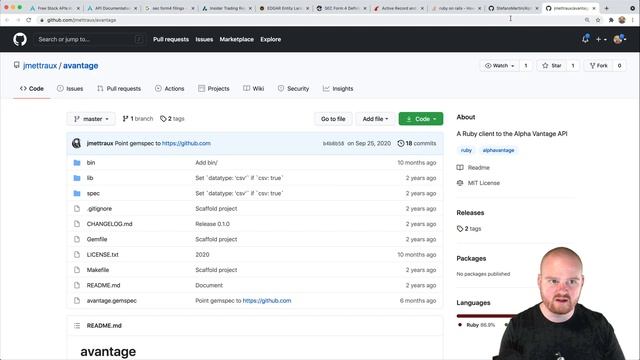Click the browser zoom magnifier icon
Viewport: 640px width, 360px height.
click(587, 20)
